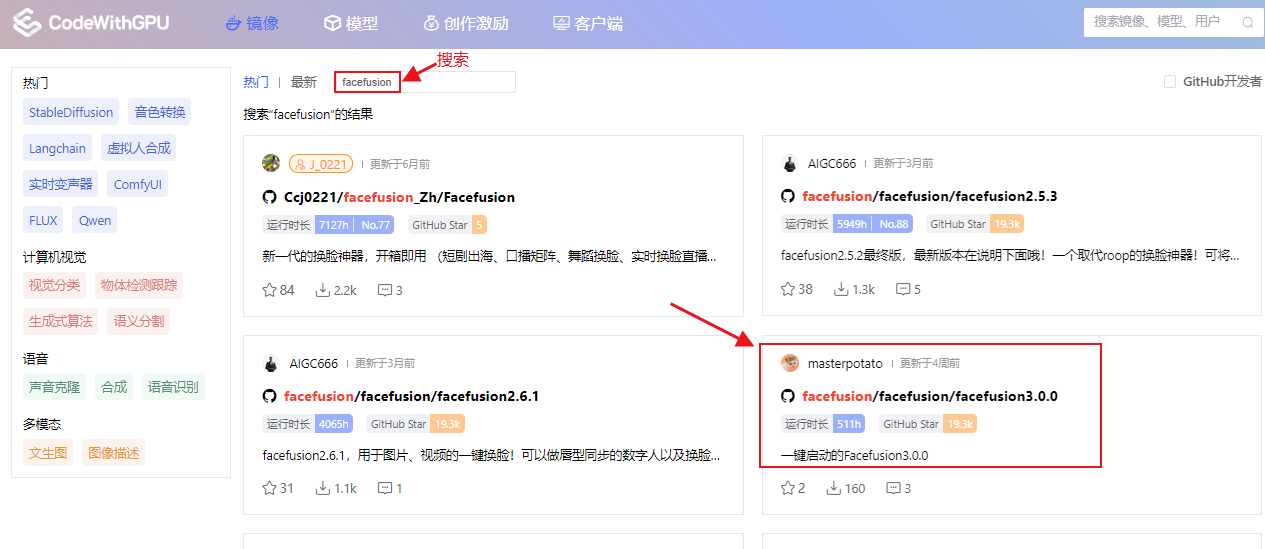Open comments icon showing 1 on facefusion2.6.1
Viewport: 1265px width, 549px height.
(x=385, y=488)
